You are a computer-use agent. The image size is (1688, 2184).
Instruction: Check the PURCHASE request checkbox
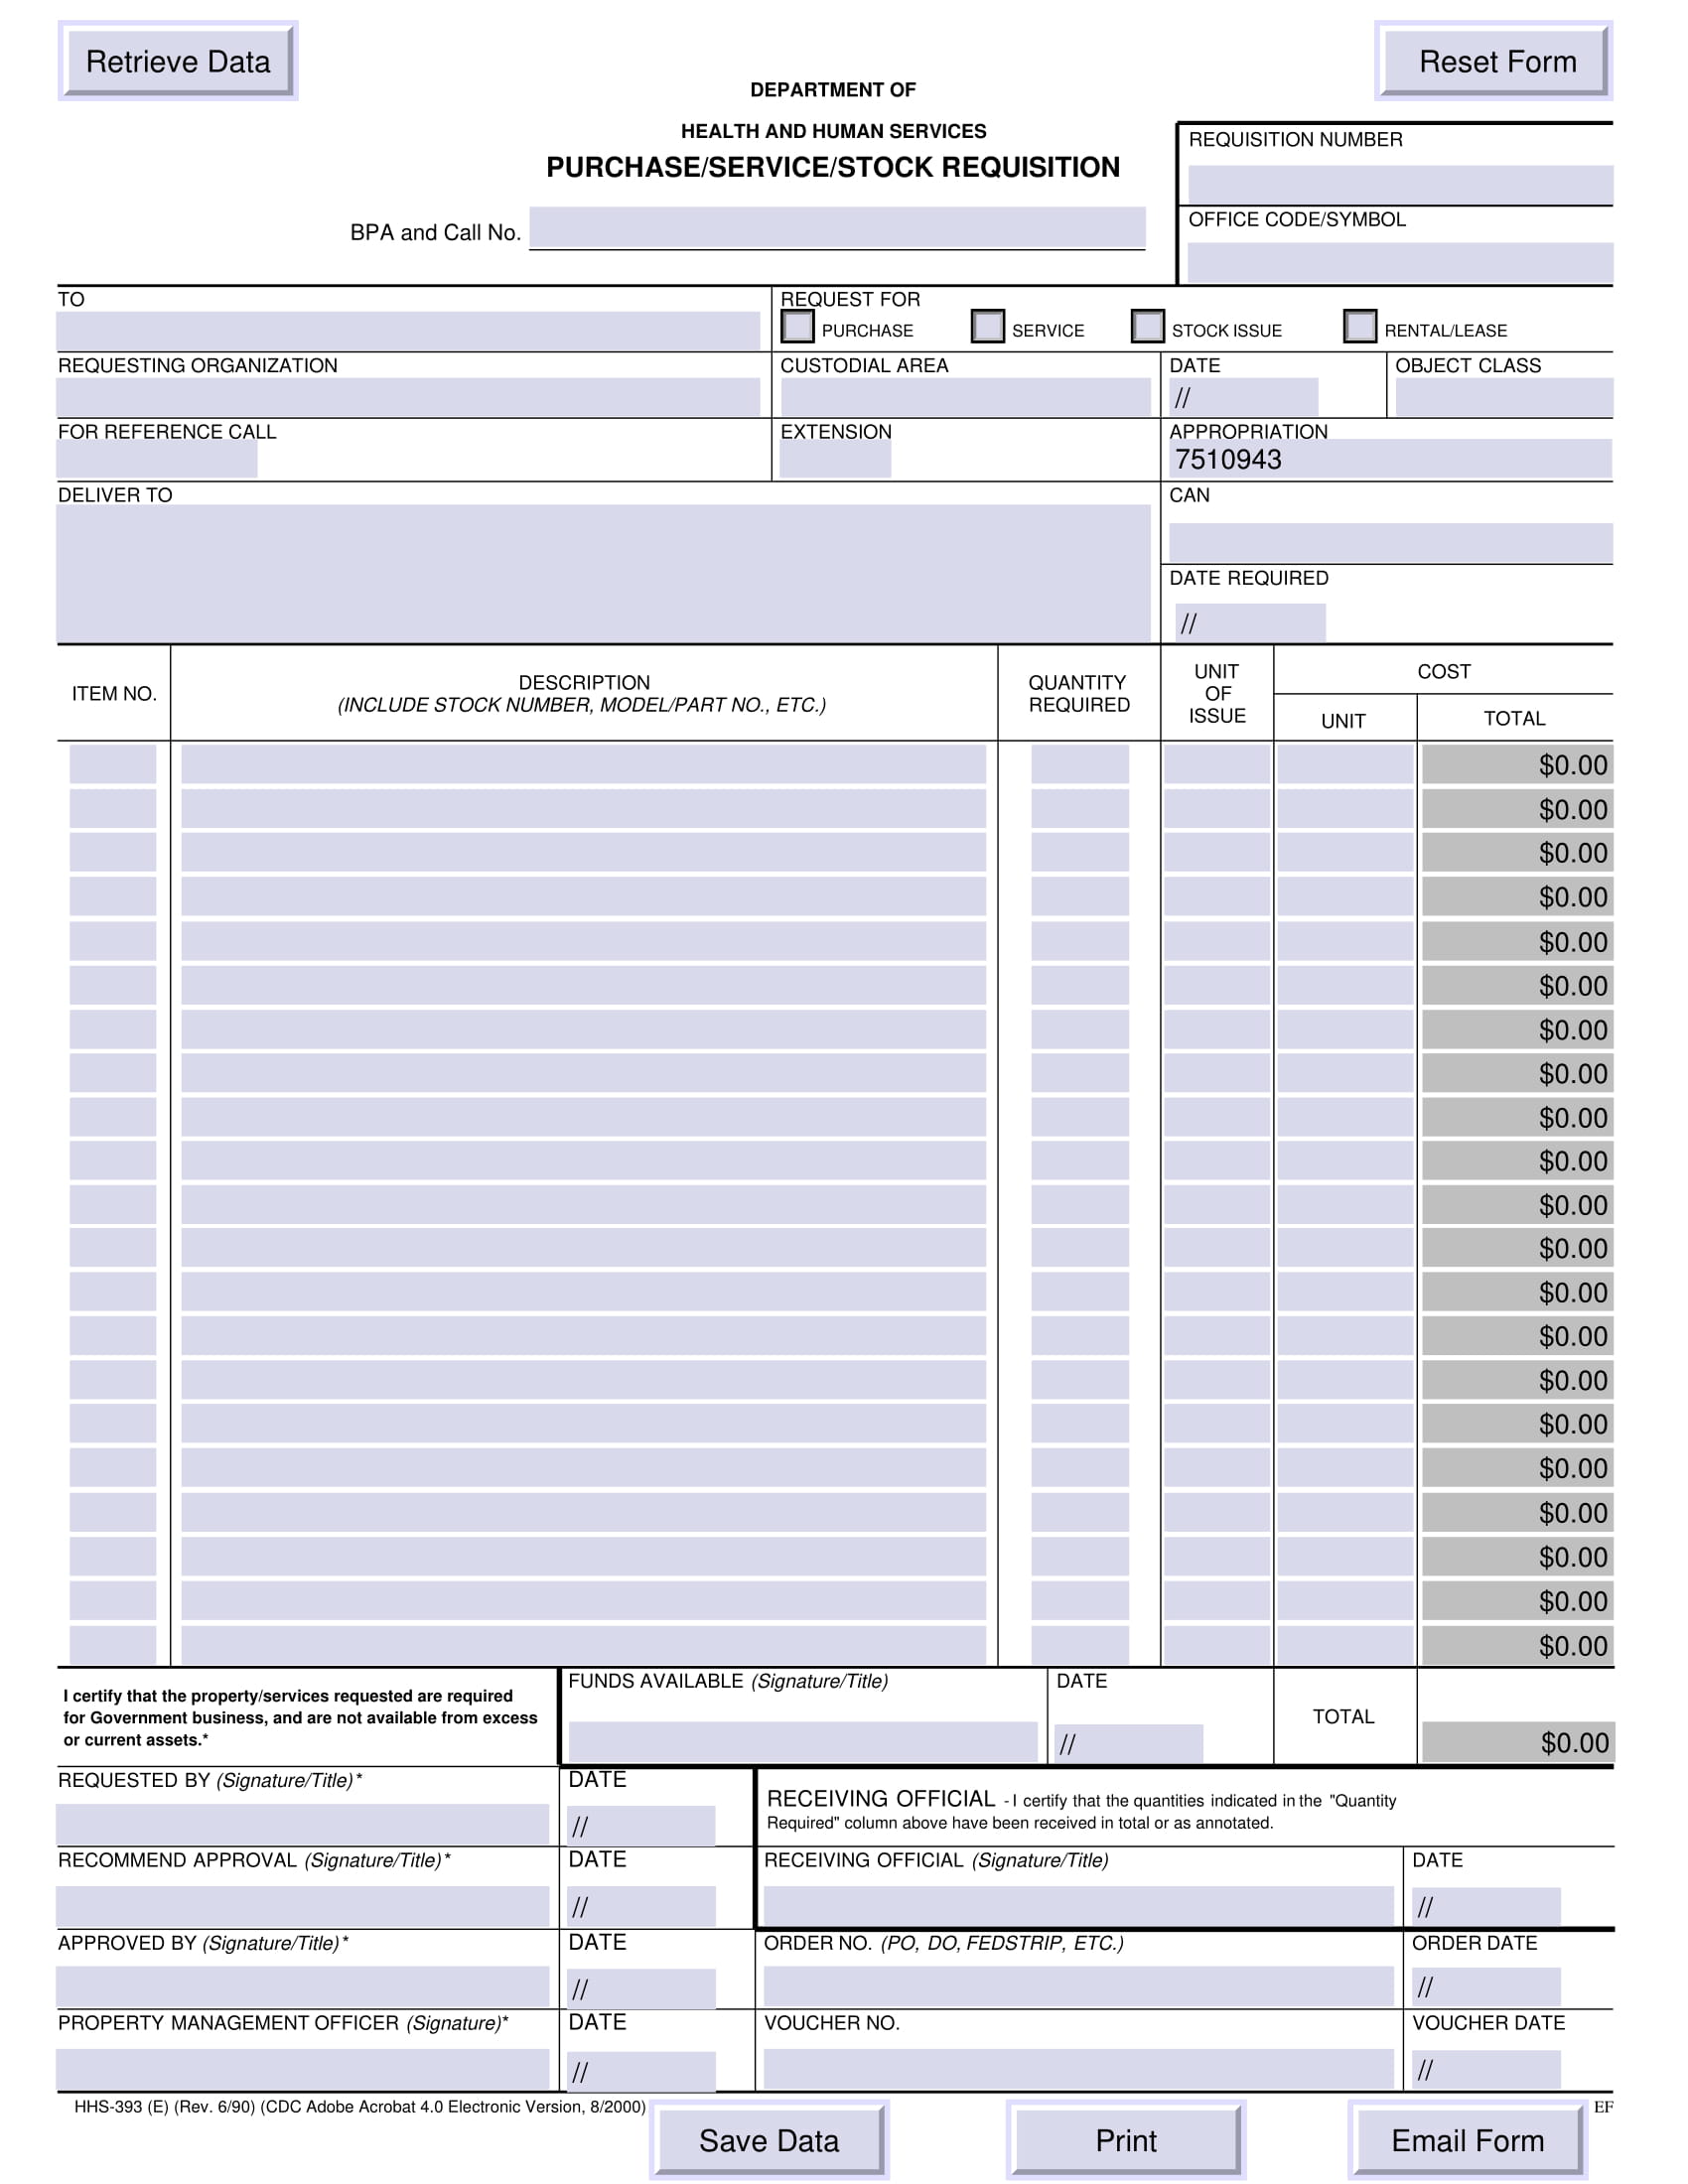(x=799, y=326)
